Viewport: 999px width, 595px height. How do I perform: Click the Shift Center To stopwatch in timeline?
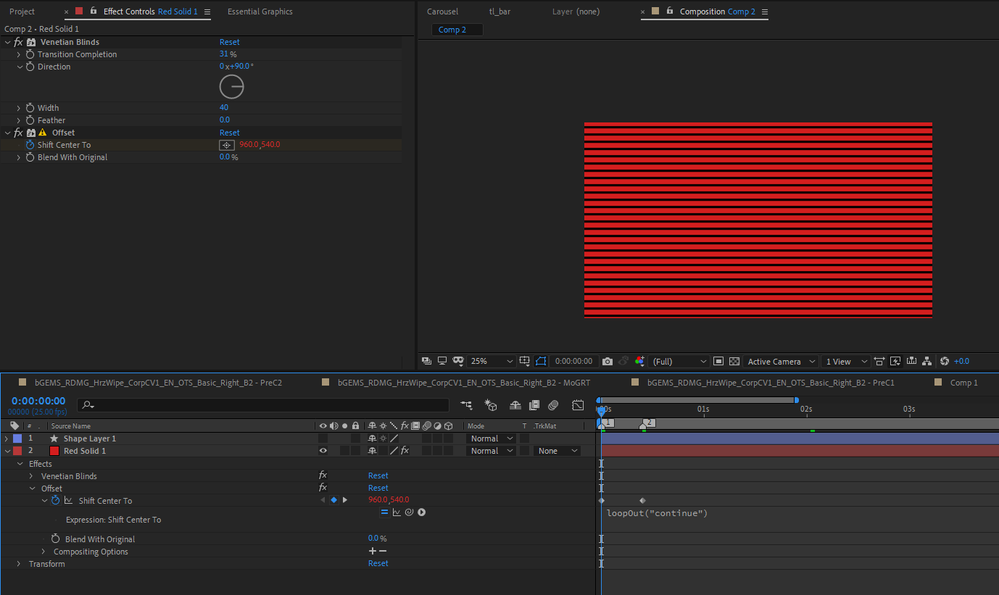56,500
